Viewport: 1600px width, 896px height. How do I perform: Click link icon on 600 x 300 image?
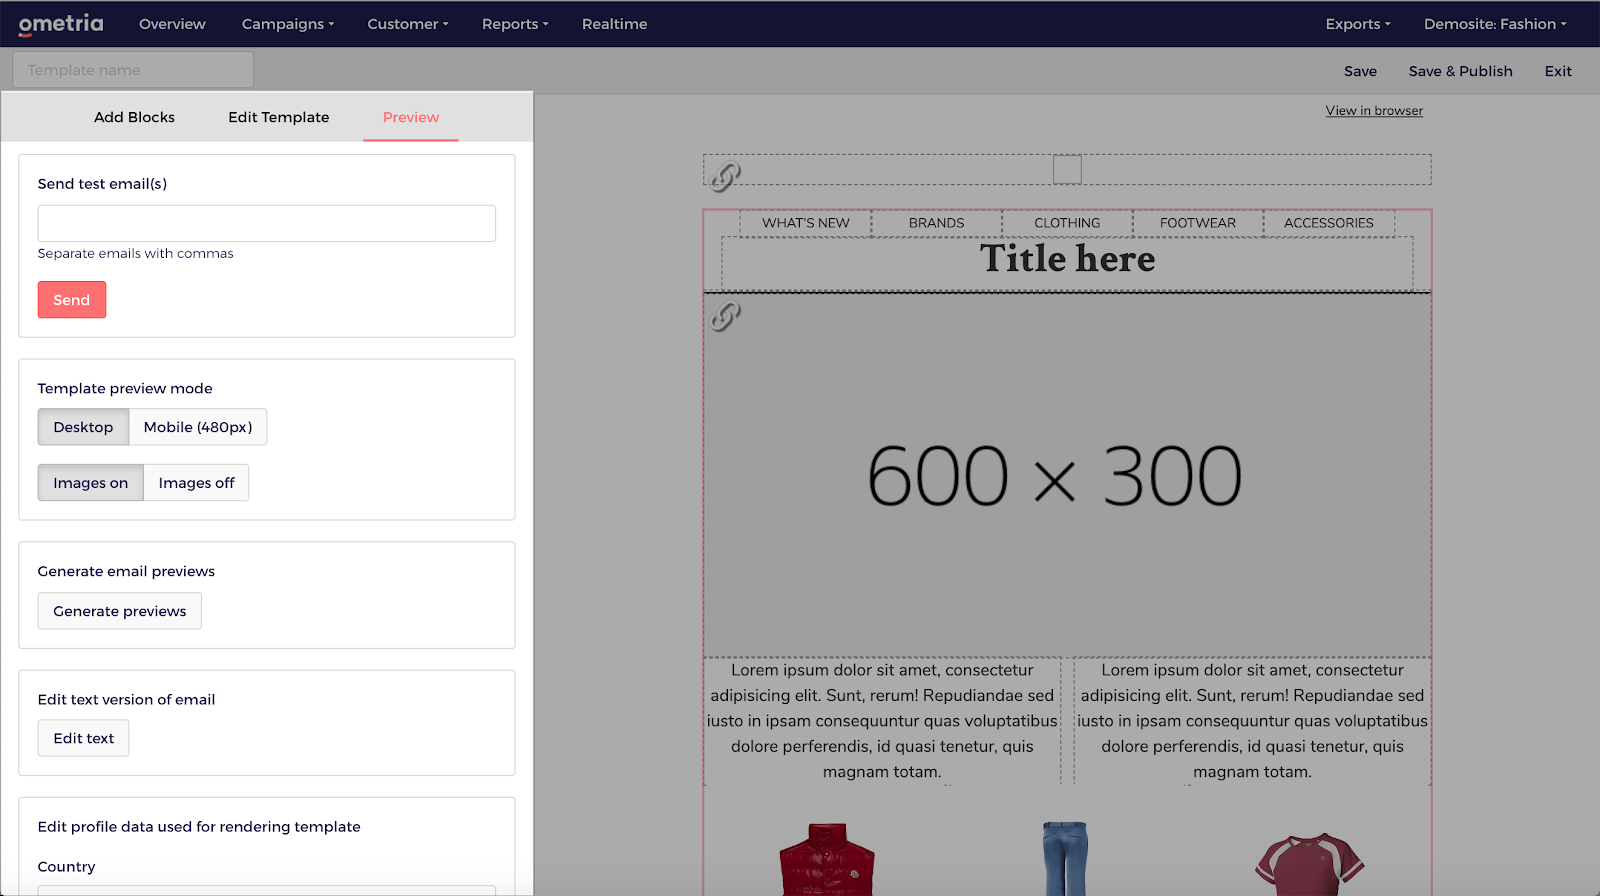[x=726, y=316]
